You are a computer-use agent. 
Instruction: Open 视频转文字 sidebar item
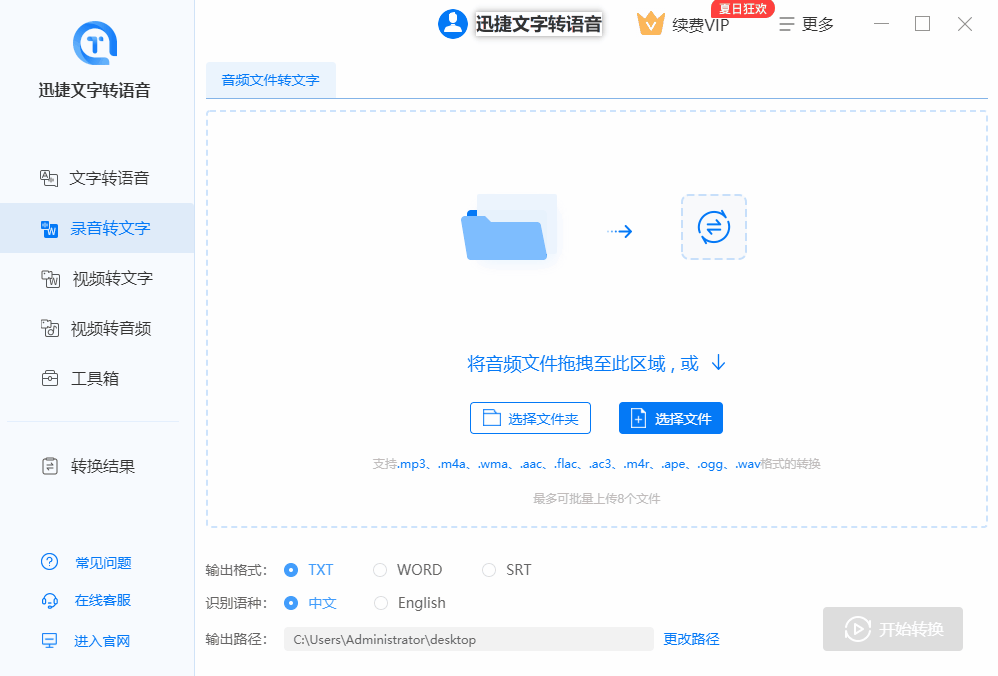pos(97,278)
